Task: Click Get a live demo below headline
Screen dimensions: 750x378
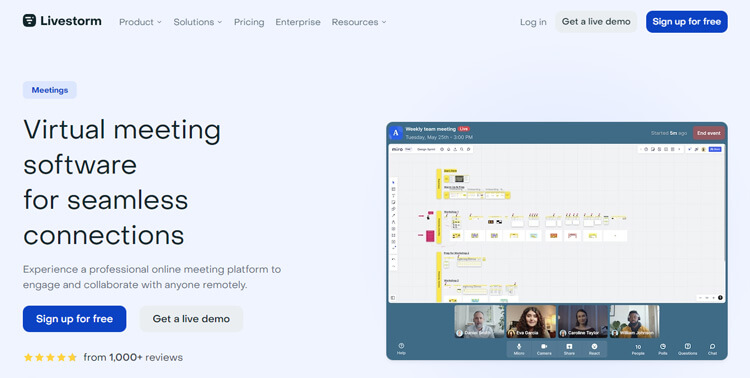Action: tap(191, 319)
